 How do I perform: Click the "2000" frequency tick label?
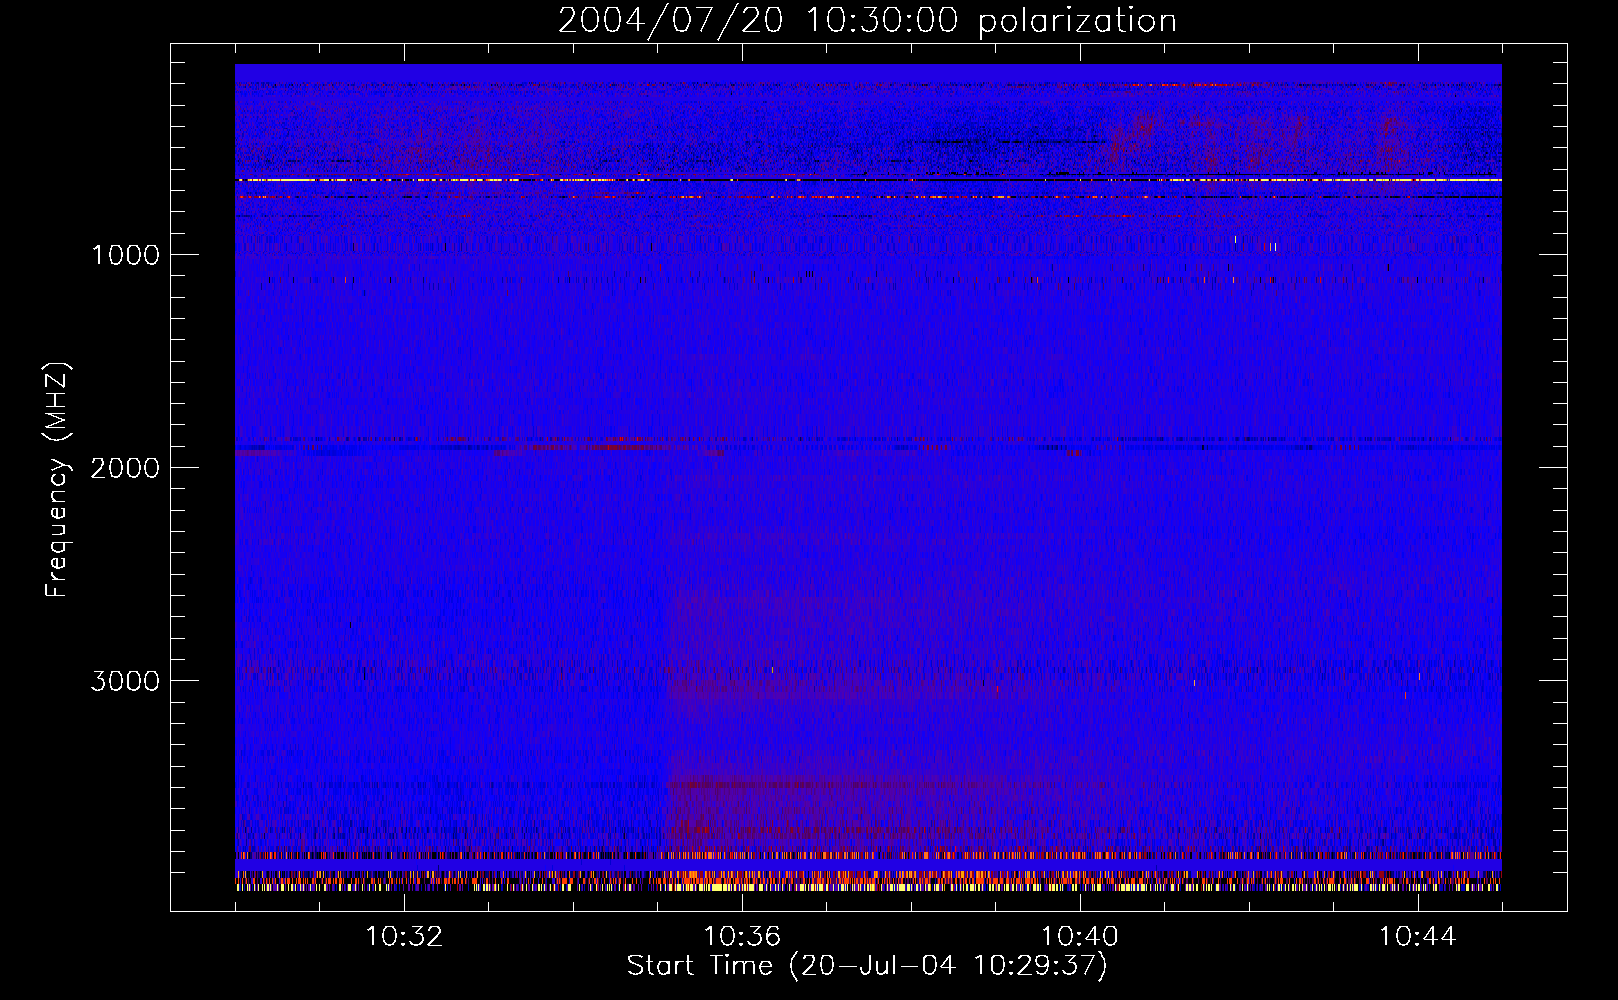[125, 468]
